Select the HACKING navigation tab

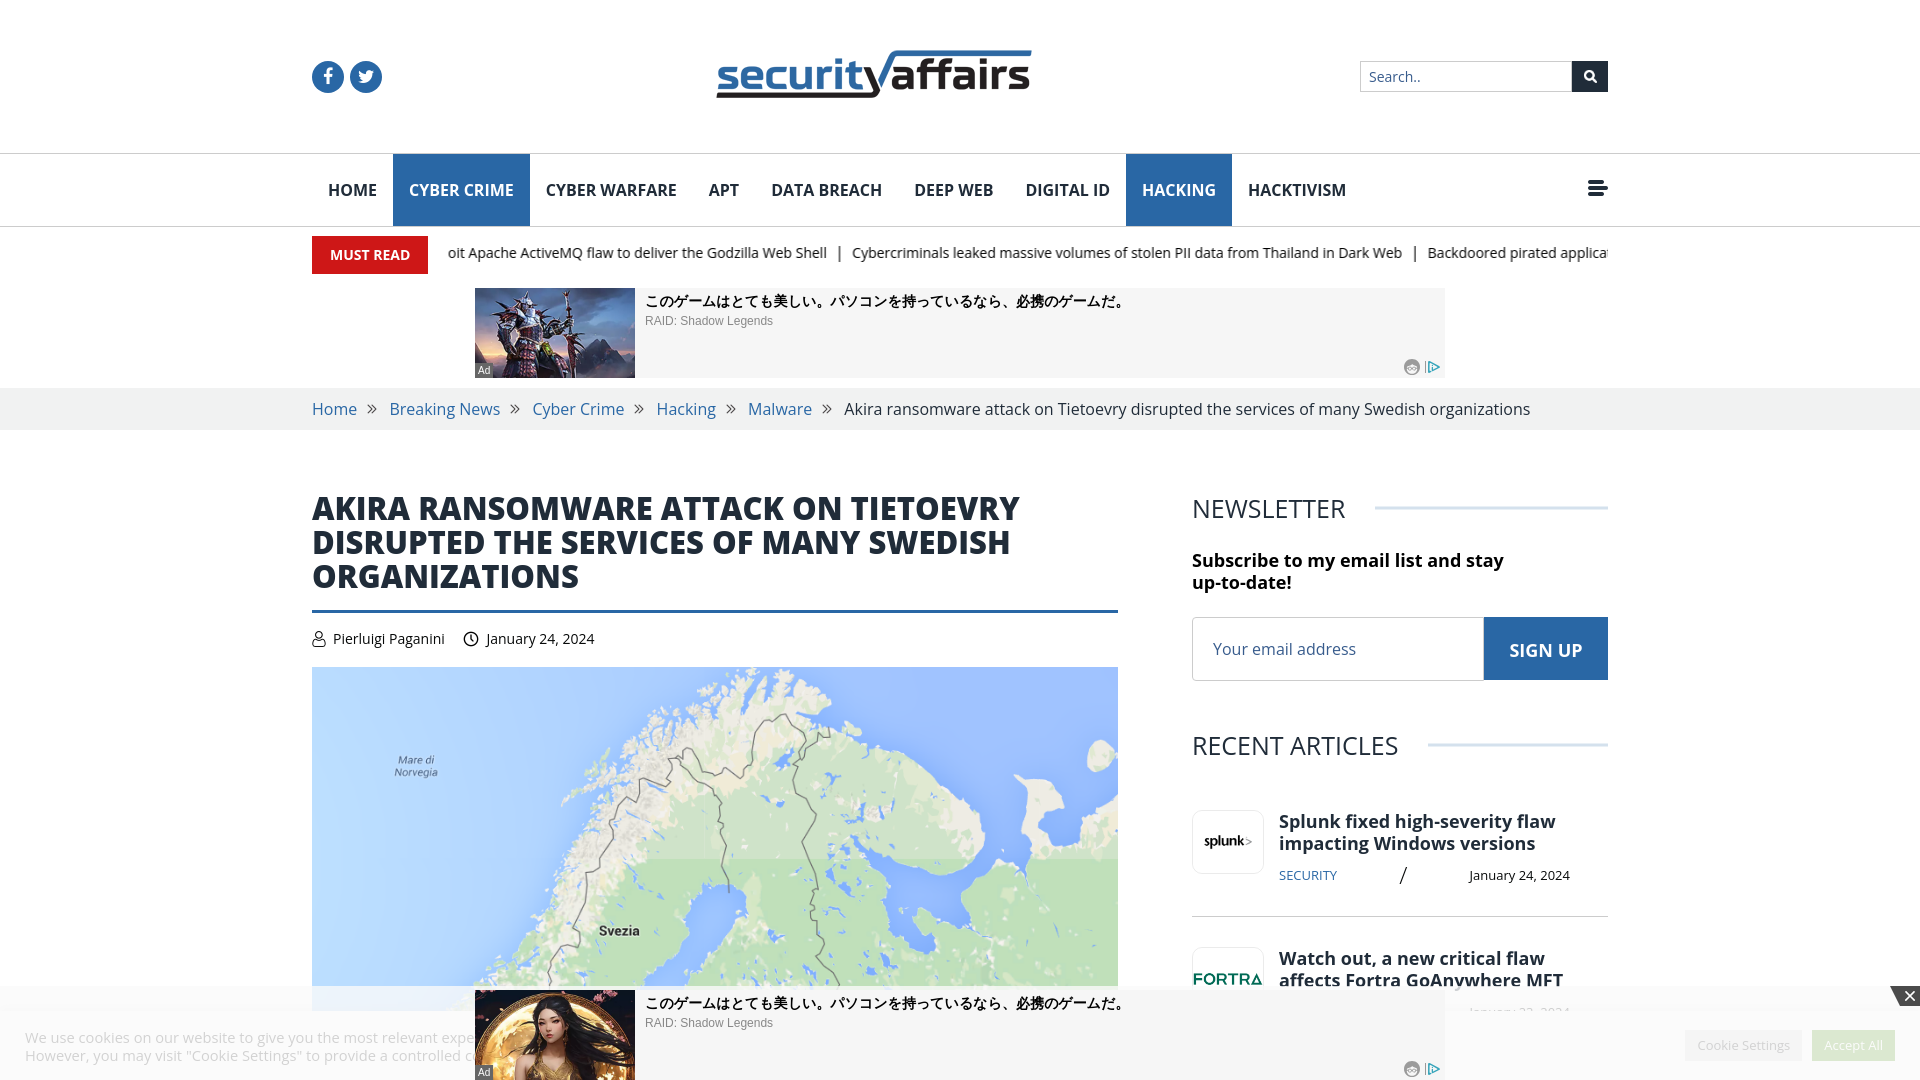point(1179,190)
